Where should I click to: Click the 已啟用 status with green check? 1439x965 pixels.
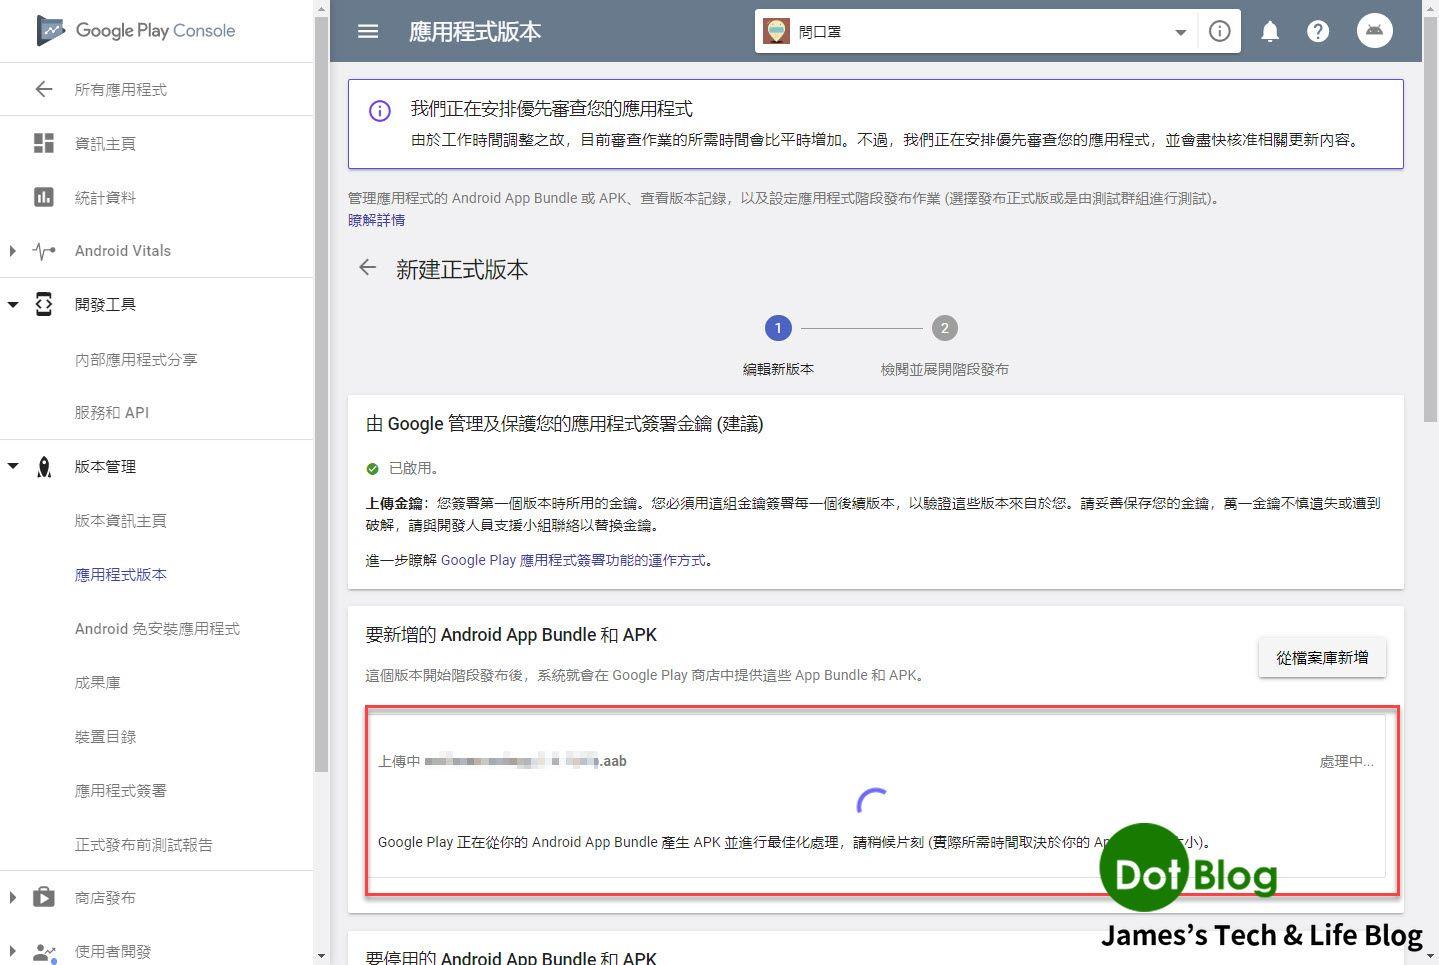[x=402, y=468]
